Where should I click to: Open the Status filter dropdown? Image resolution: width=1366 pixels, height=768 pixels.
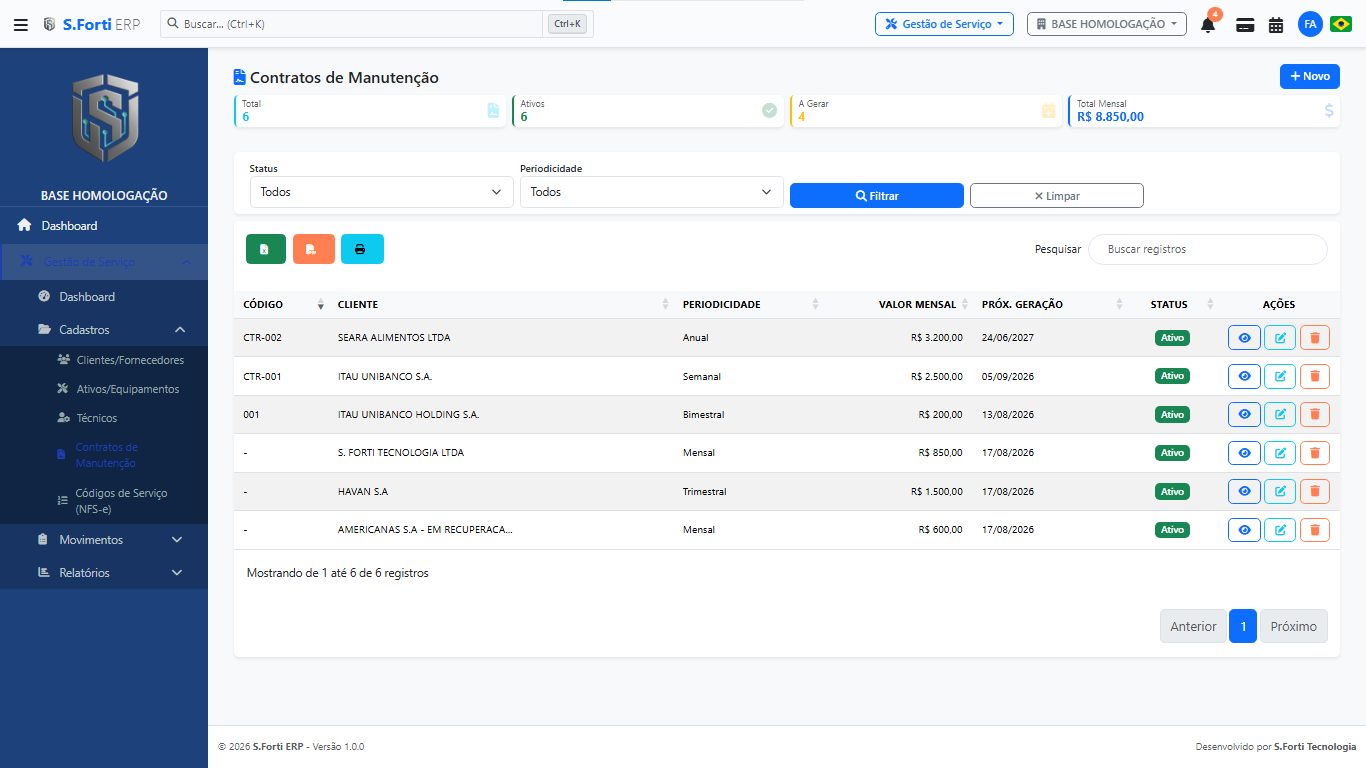(x=381, y=192)
